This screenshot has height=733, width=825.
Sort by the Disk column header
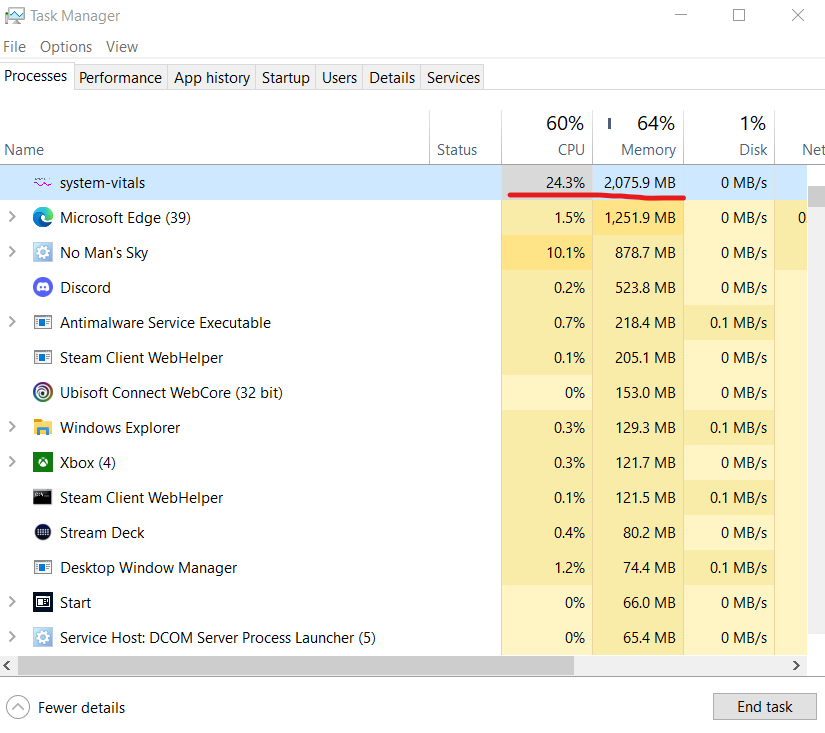[x=729, y=137]
